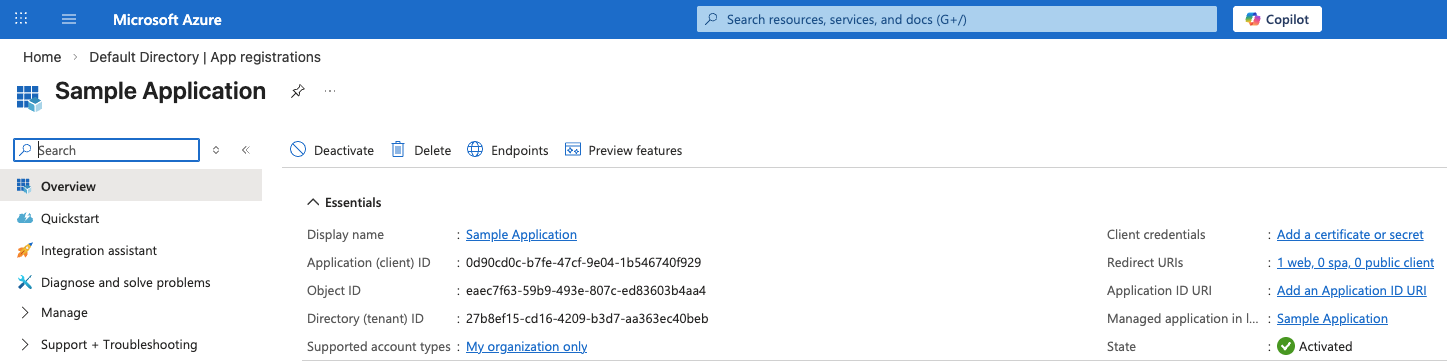
Task: Click the Quickstart cloud icon
Action: click(25, 218)
